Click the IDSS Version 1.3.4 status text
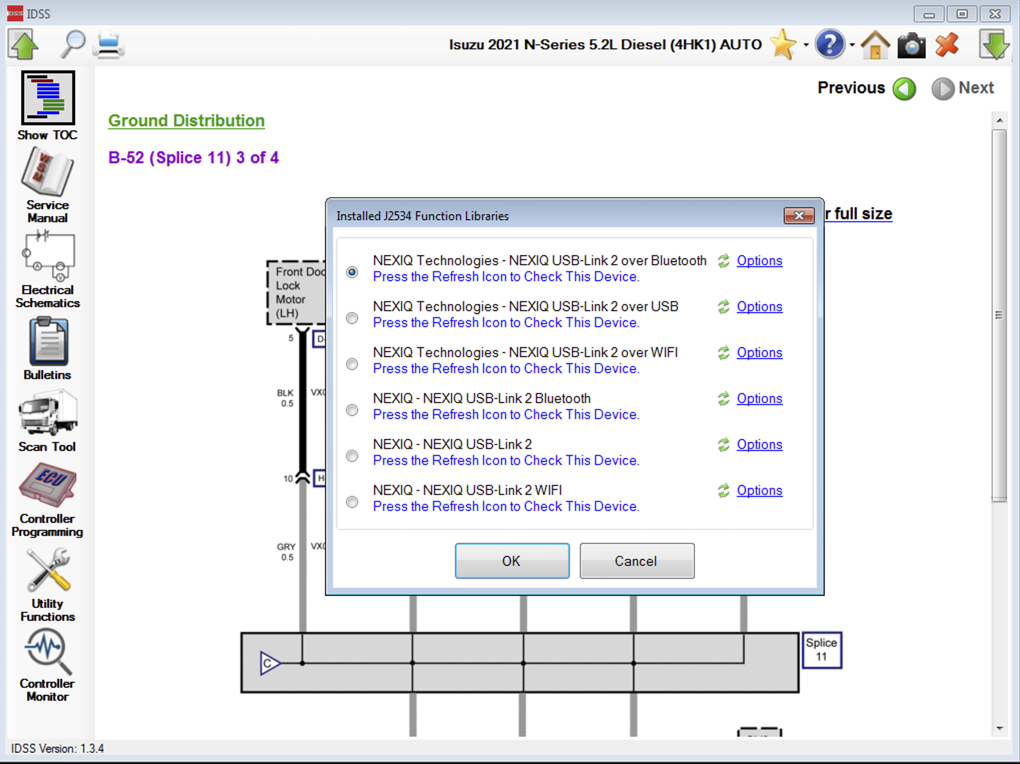This screenshot has height=764, width=1020. 57,748
